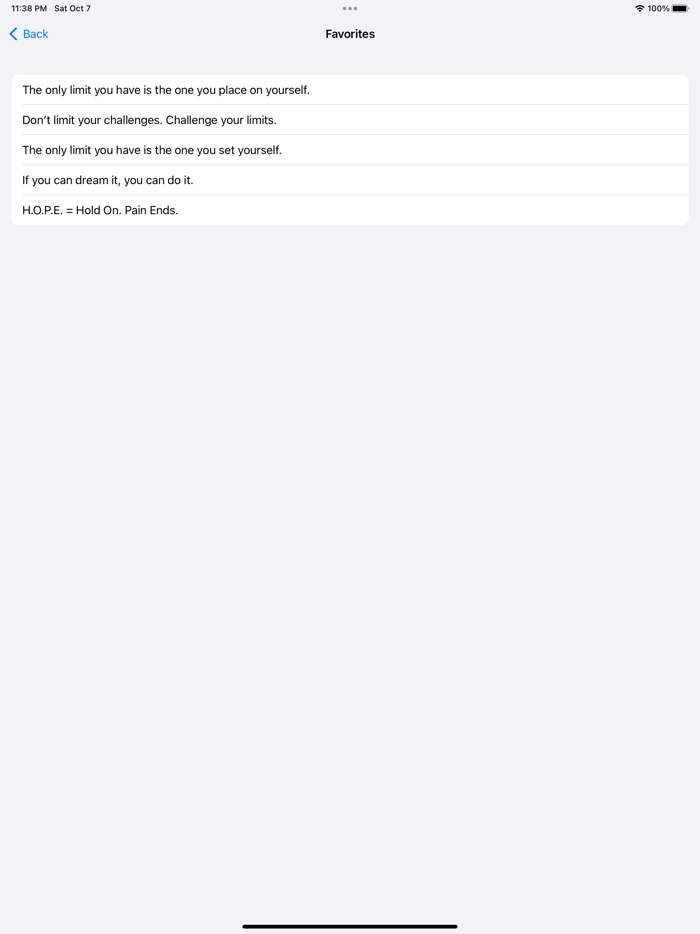Open the multitasking three-dot menu

350,8
